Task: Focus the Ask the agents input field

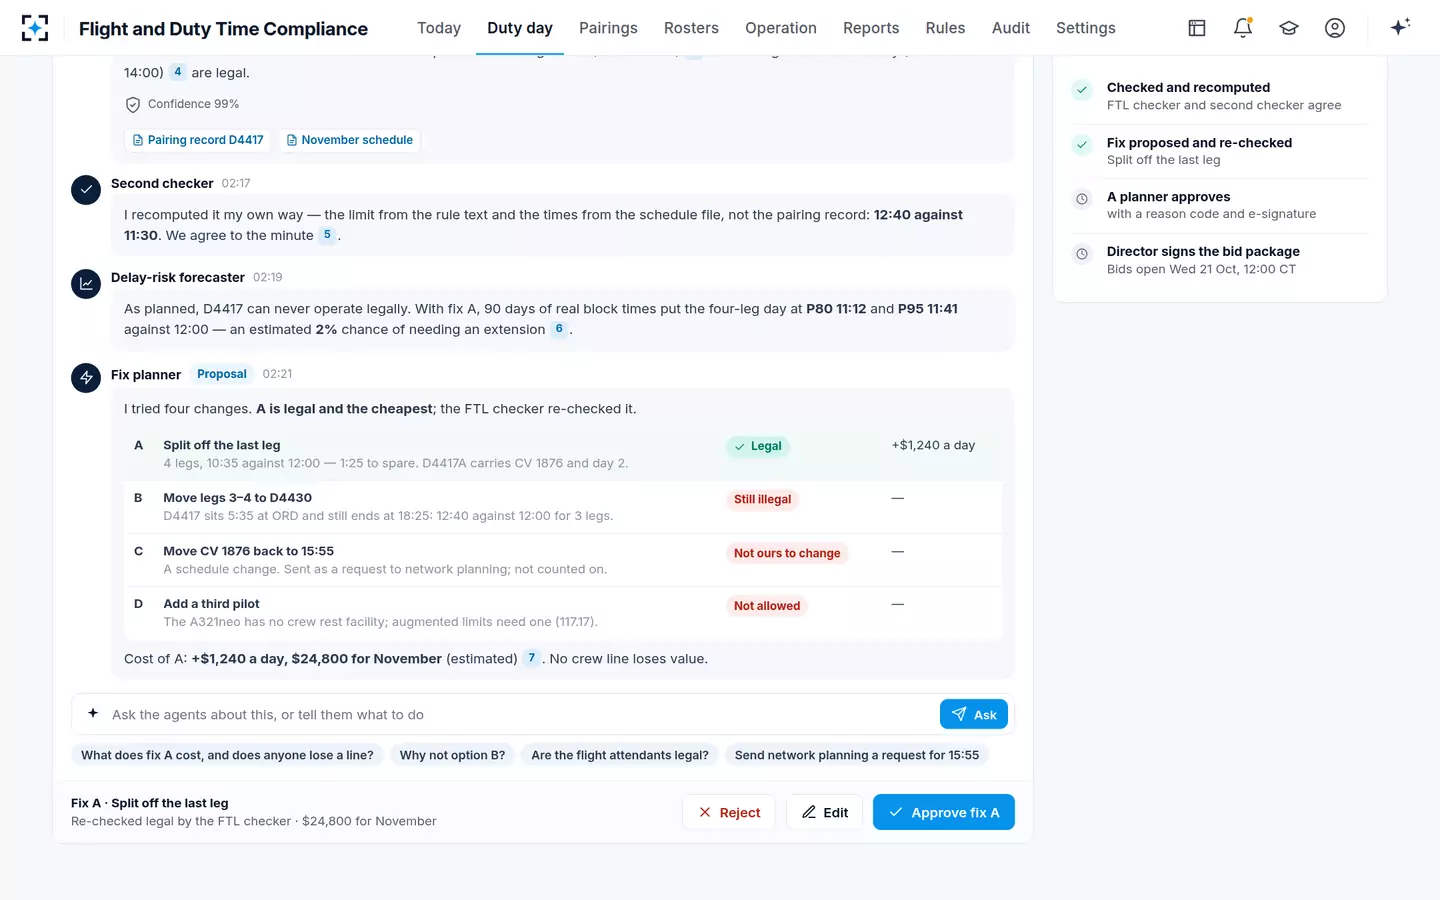Action: (x=520, y=714)
